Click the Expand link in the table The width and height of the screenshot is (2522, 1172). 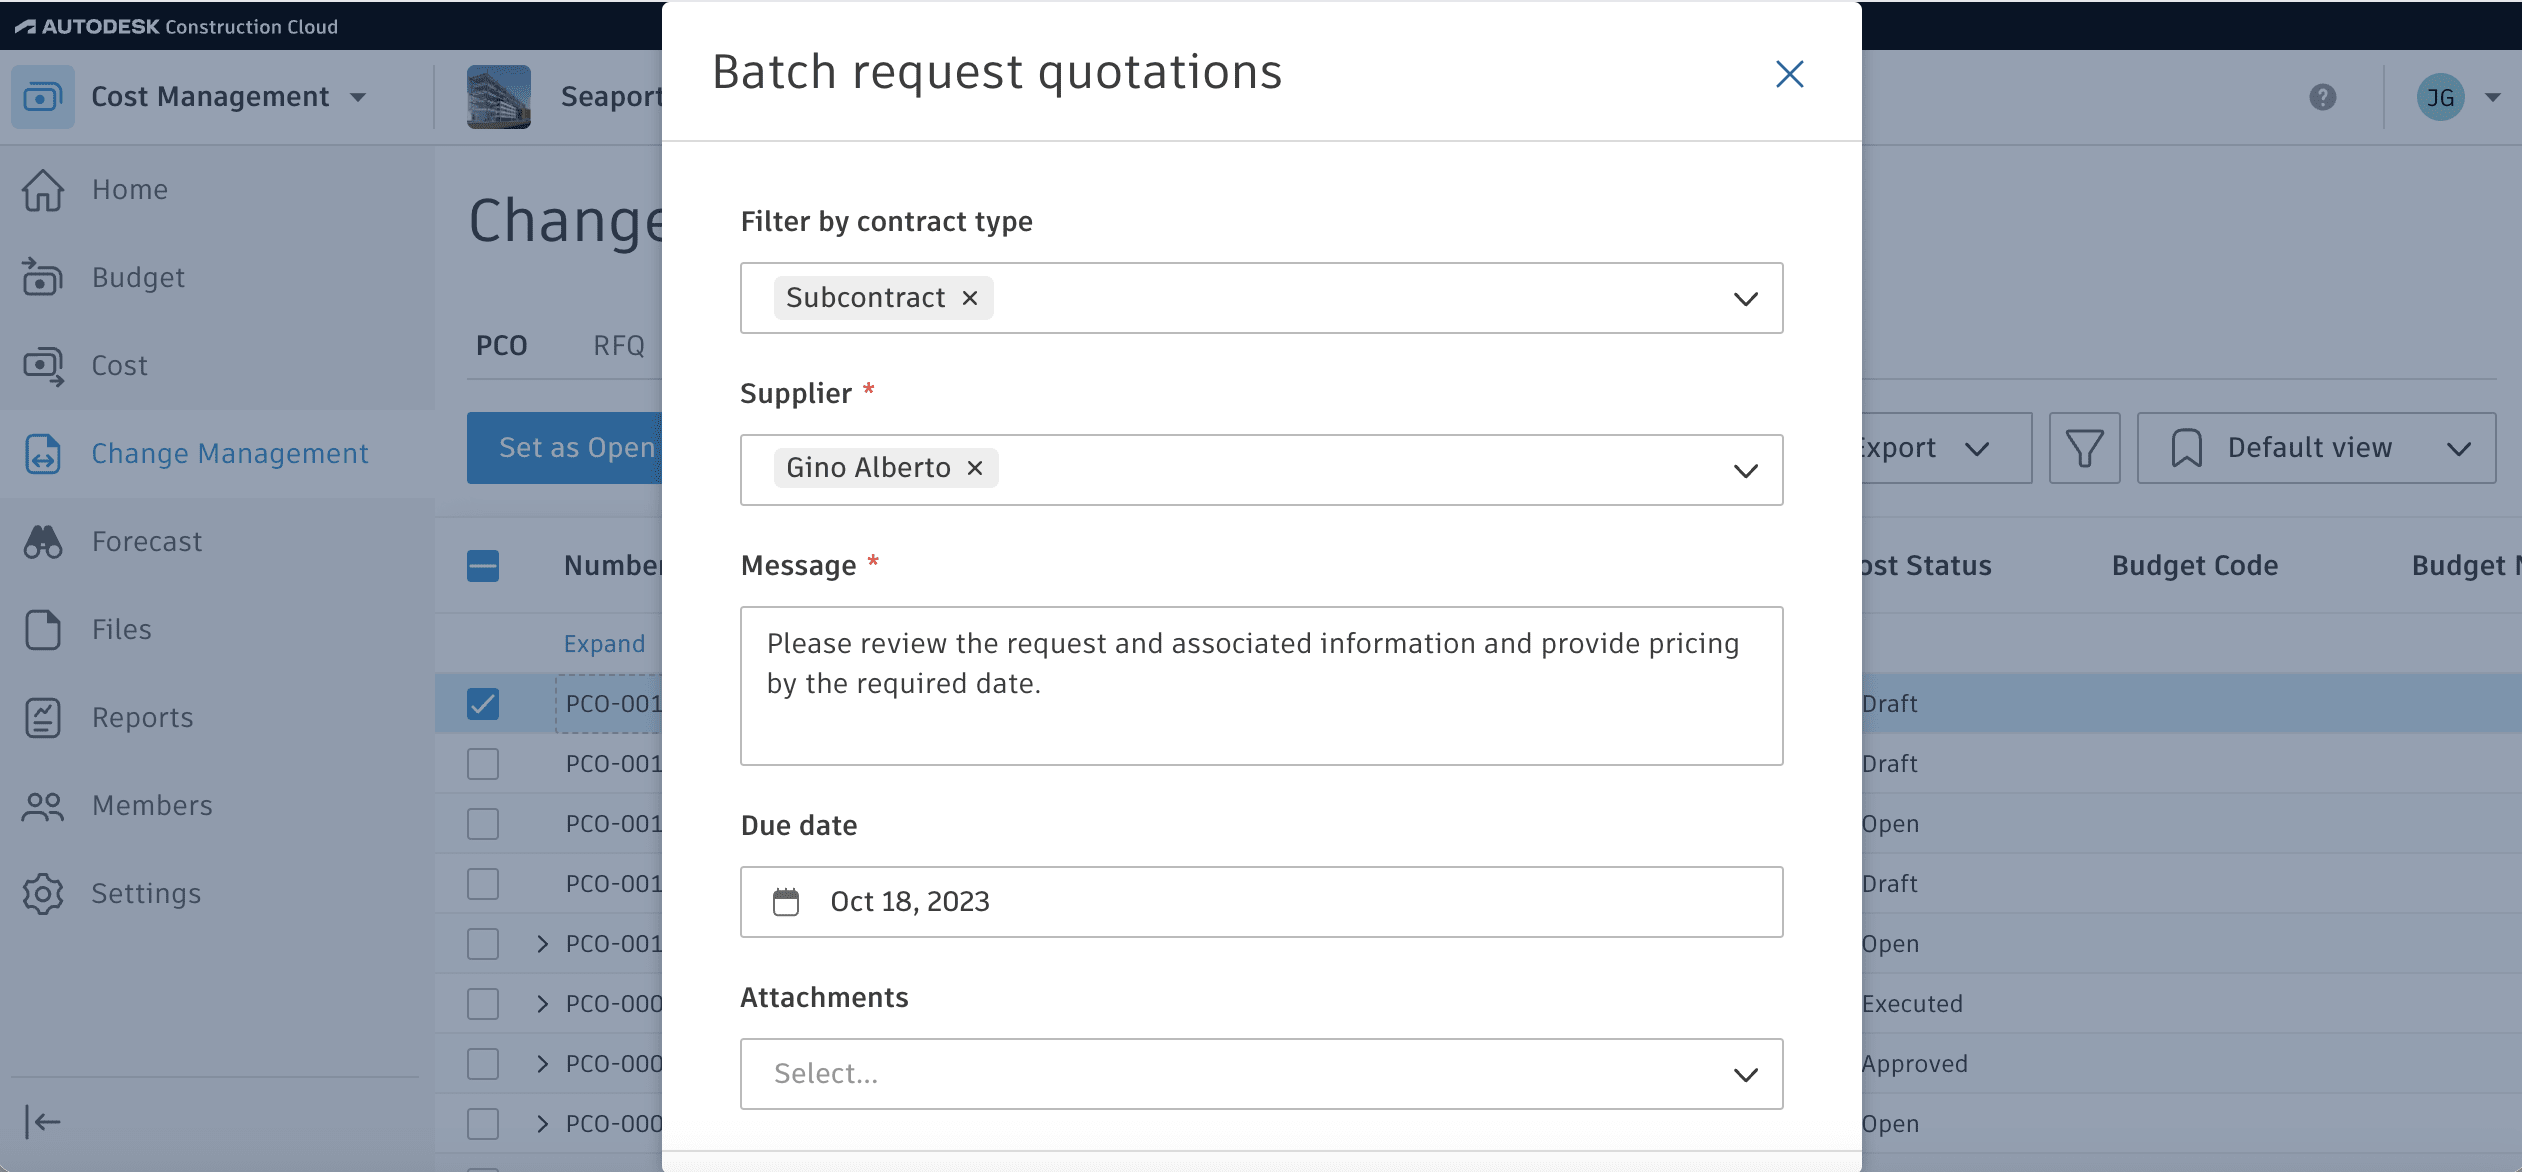603,643
